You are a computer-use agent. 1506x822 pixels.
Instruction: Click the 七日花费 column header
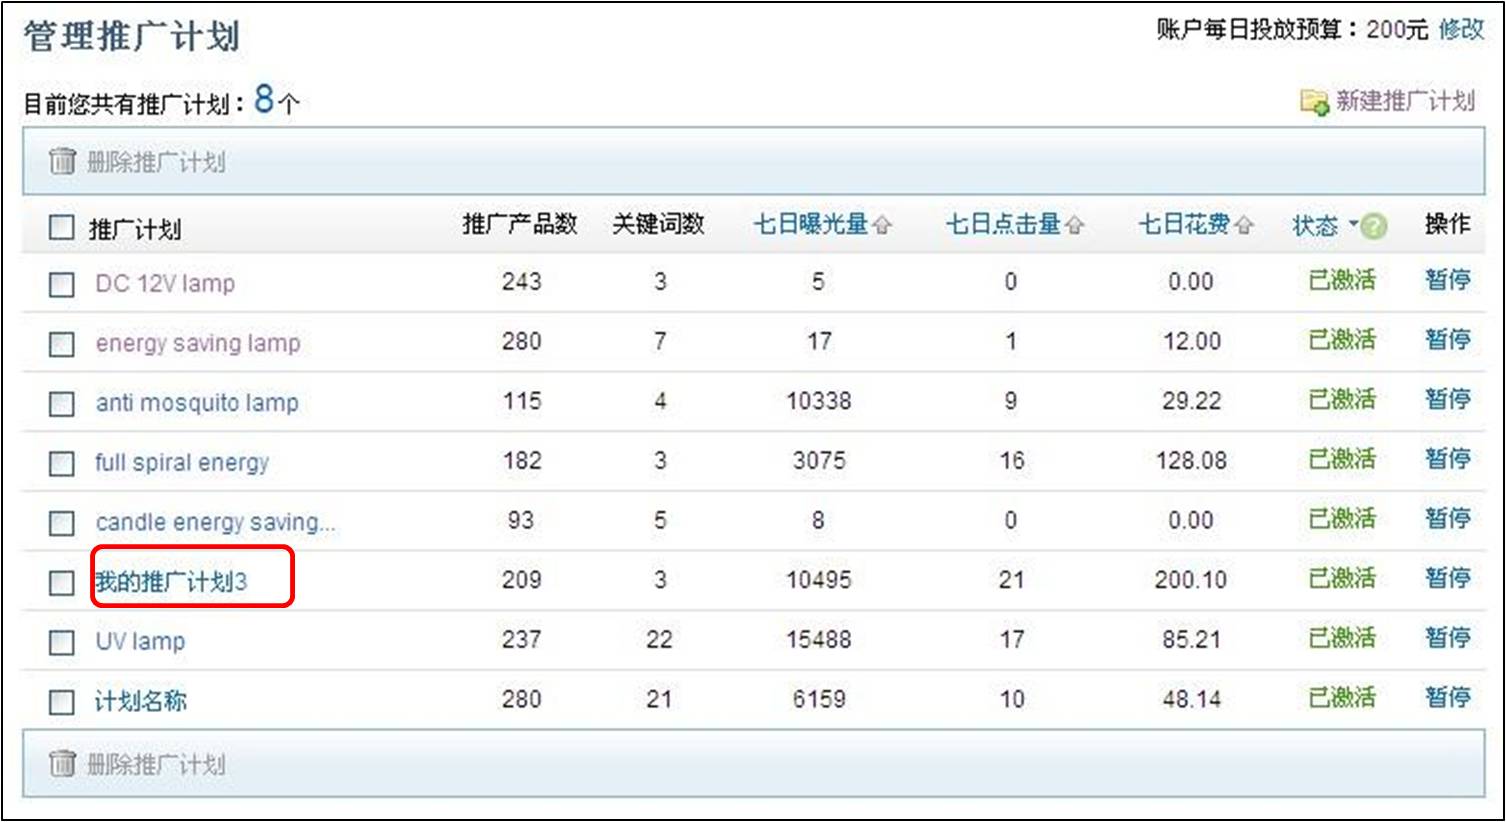point(1184,224)
